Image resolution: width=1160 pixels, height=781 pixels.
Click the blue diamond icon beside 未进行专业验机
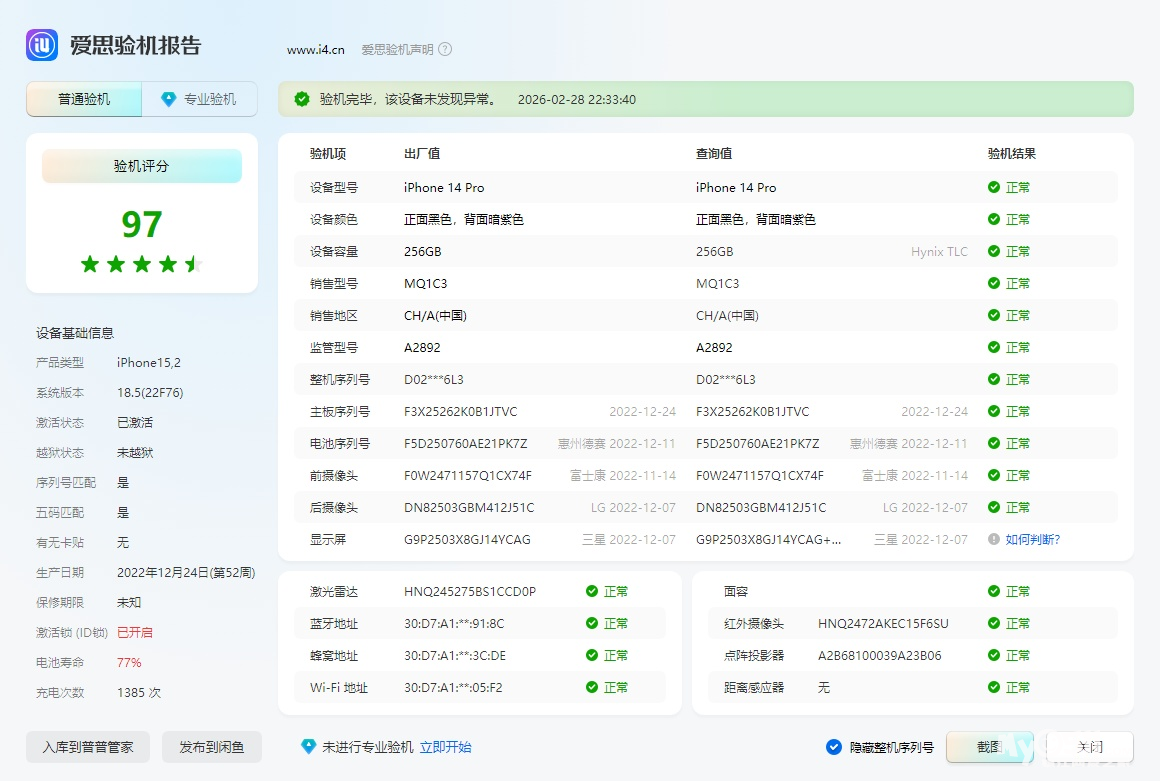click(308, 747)
